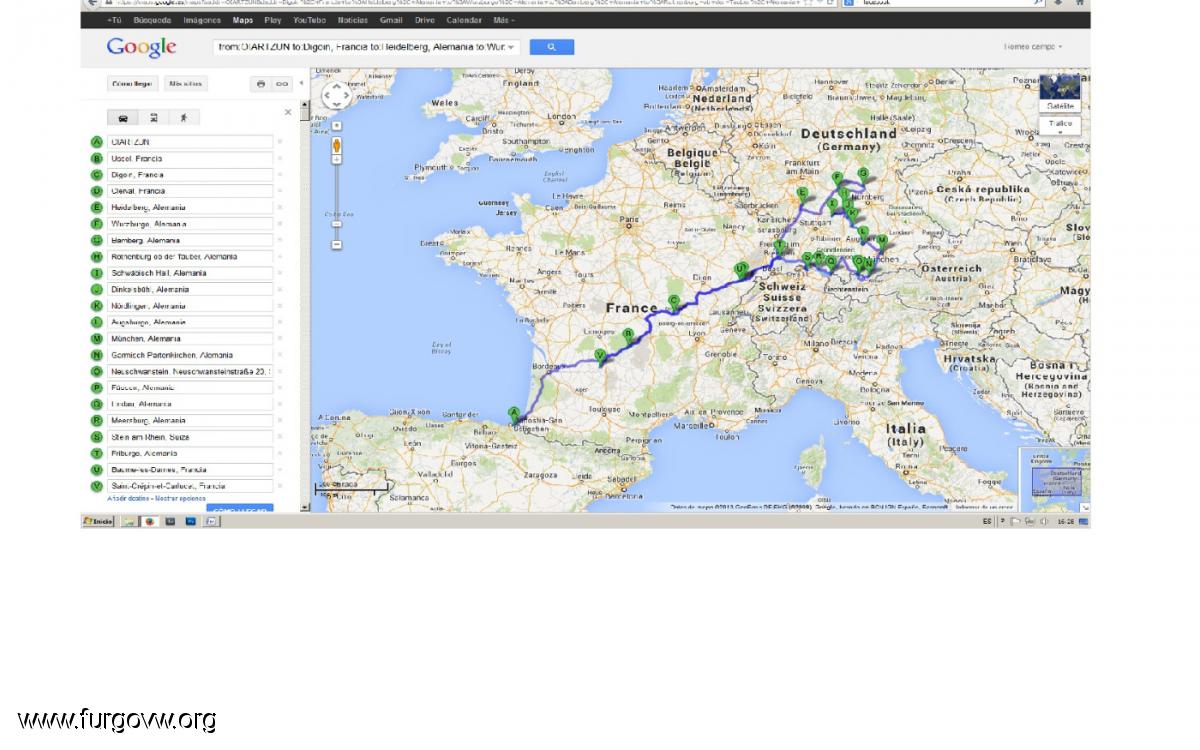
Task: Click the Friburgo, Alemania waypoint field
Action: (190, 453)
